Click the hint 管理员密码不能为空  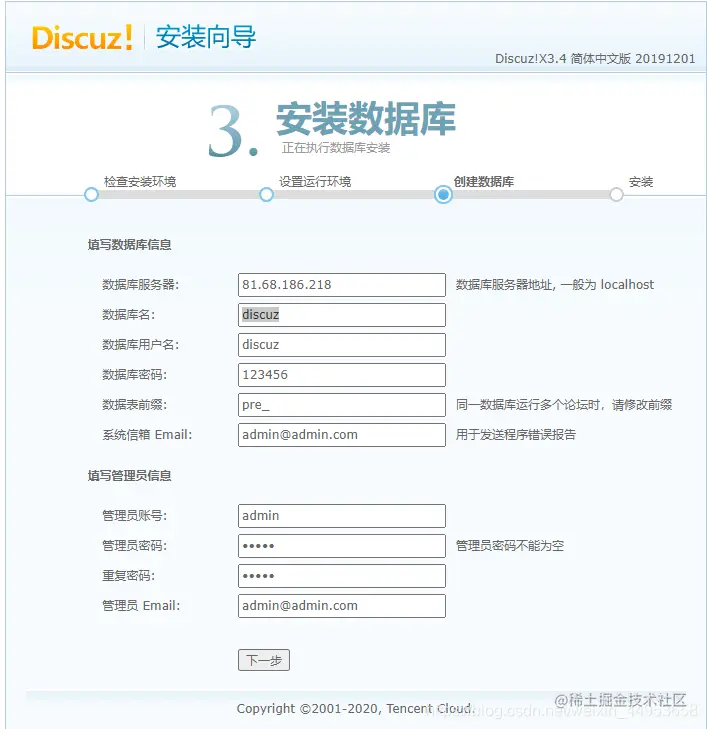(509, 546)
